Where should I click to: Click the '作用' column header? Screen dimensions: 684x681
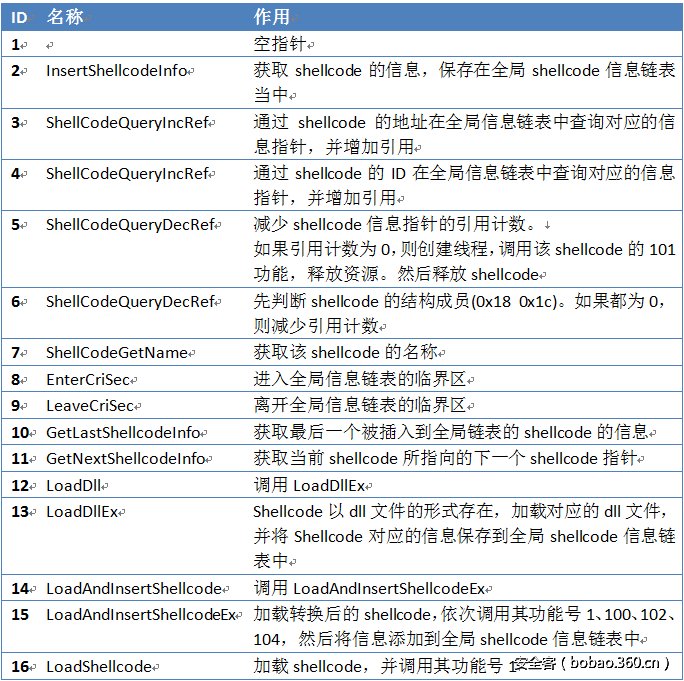point(272,17)
